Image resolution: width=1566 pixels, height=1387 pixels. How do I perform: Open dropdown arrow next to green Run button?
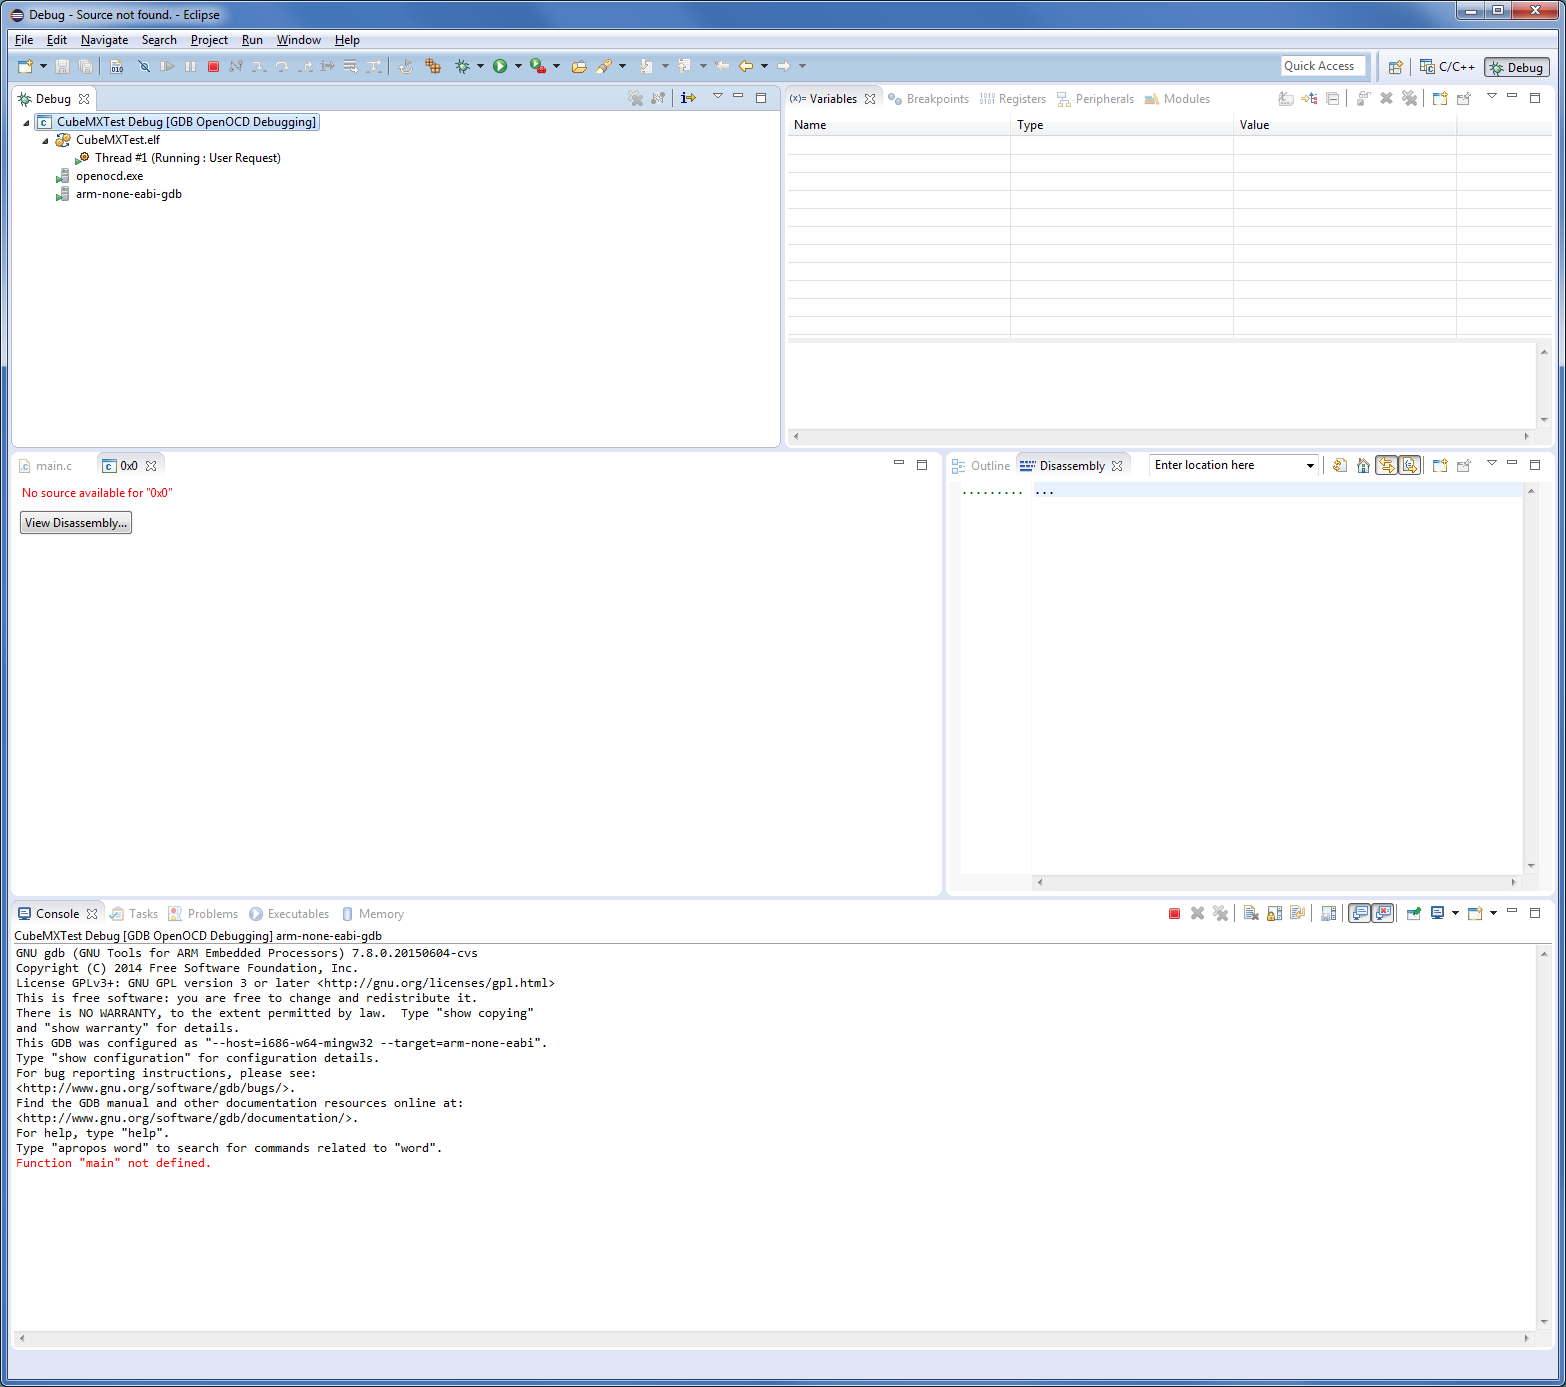518,66
